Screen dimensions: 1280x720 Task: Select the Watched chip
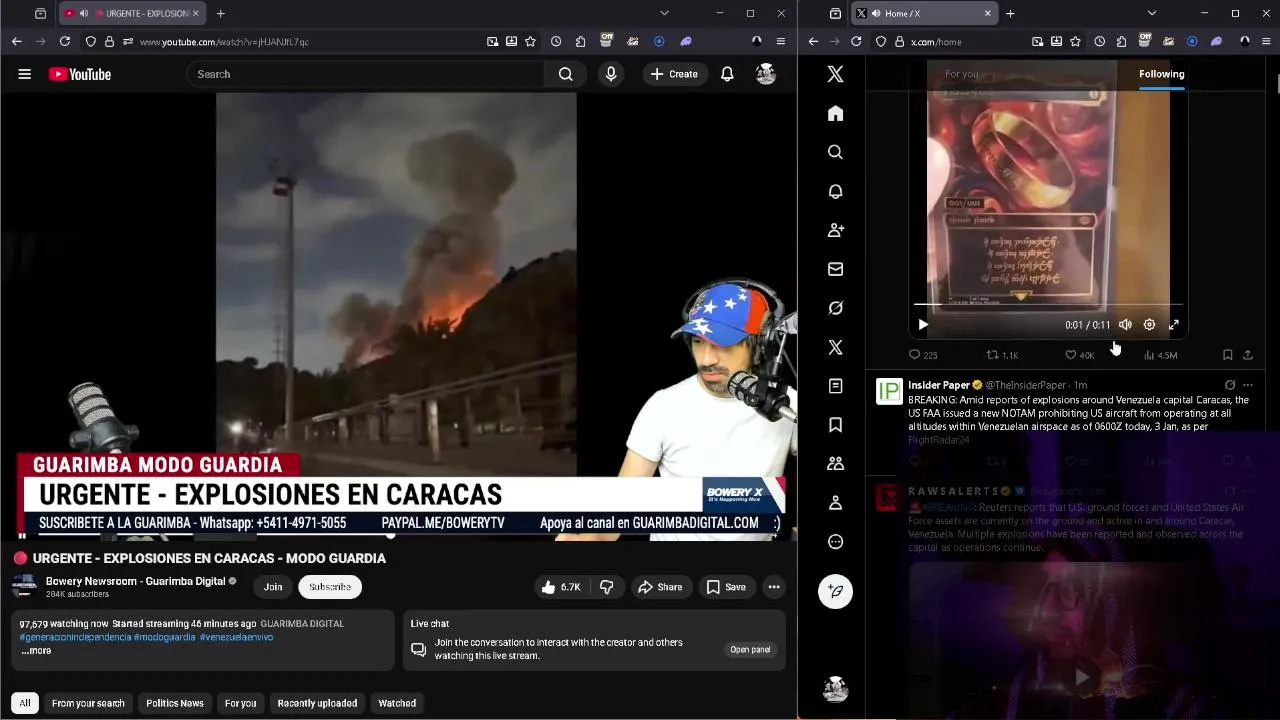click(397, 703)
